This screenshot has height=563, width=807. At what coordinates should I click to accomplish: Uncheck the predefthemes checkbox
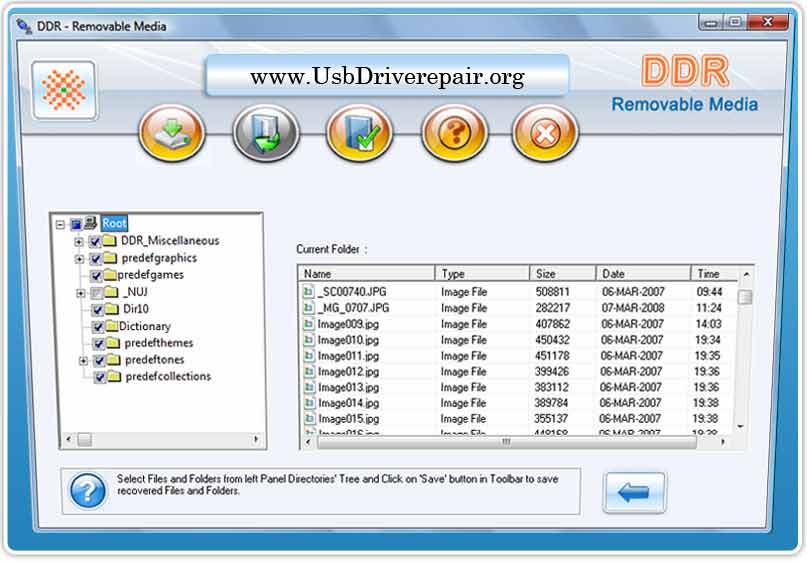tap(99, 344)
